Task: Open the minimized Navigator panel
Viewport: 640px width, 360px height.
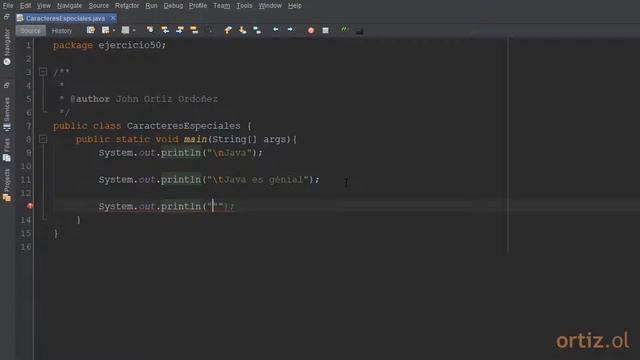Action: point(7,47)
